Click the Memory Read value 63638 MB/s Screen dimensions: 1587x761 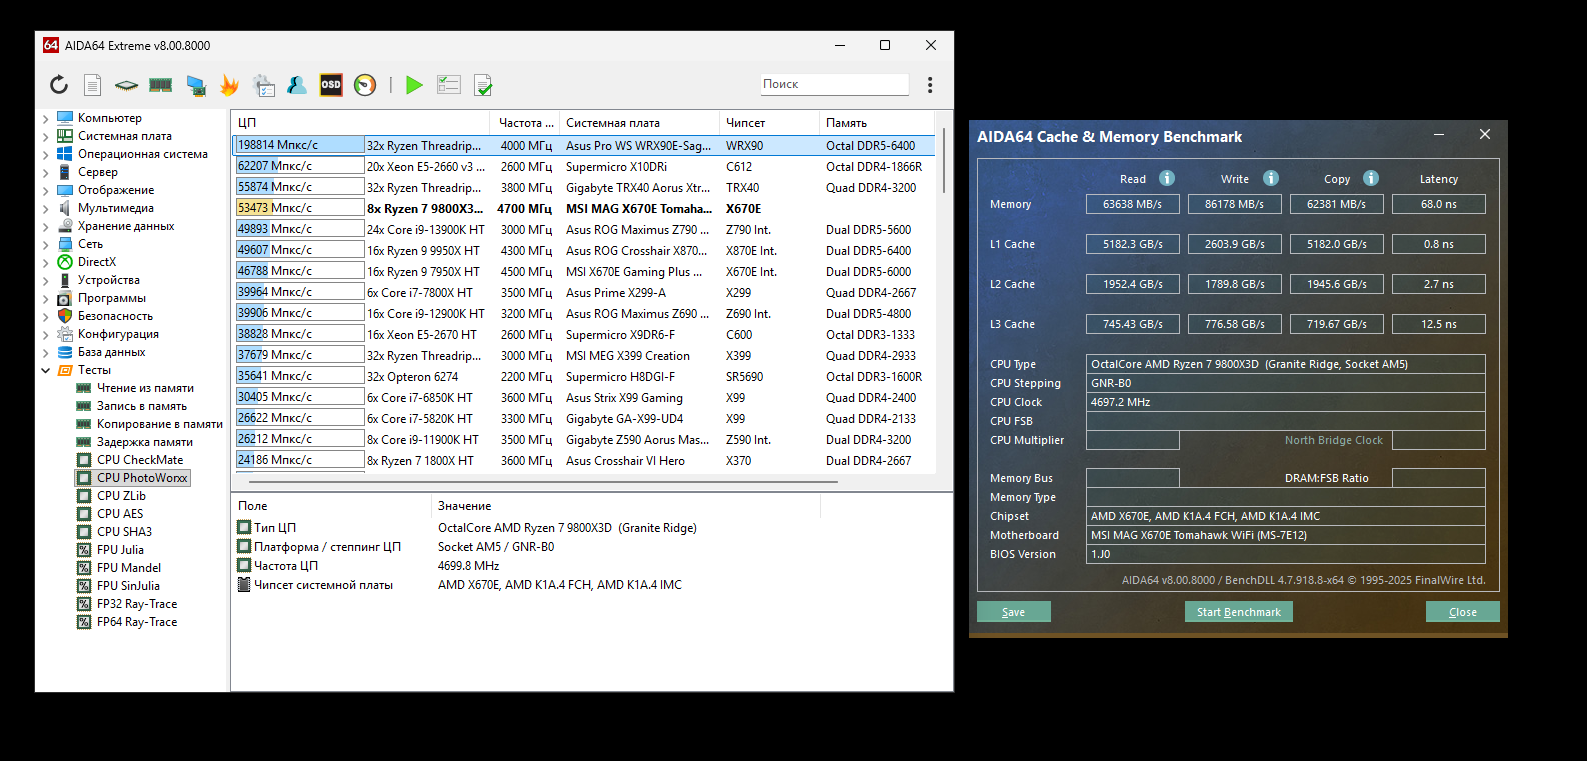[x=1132, y=204]
